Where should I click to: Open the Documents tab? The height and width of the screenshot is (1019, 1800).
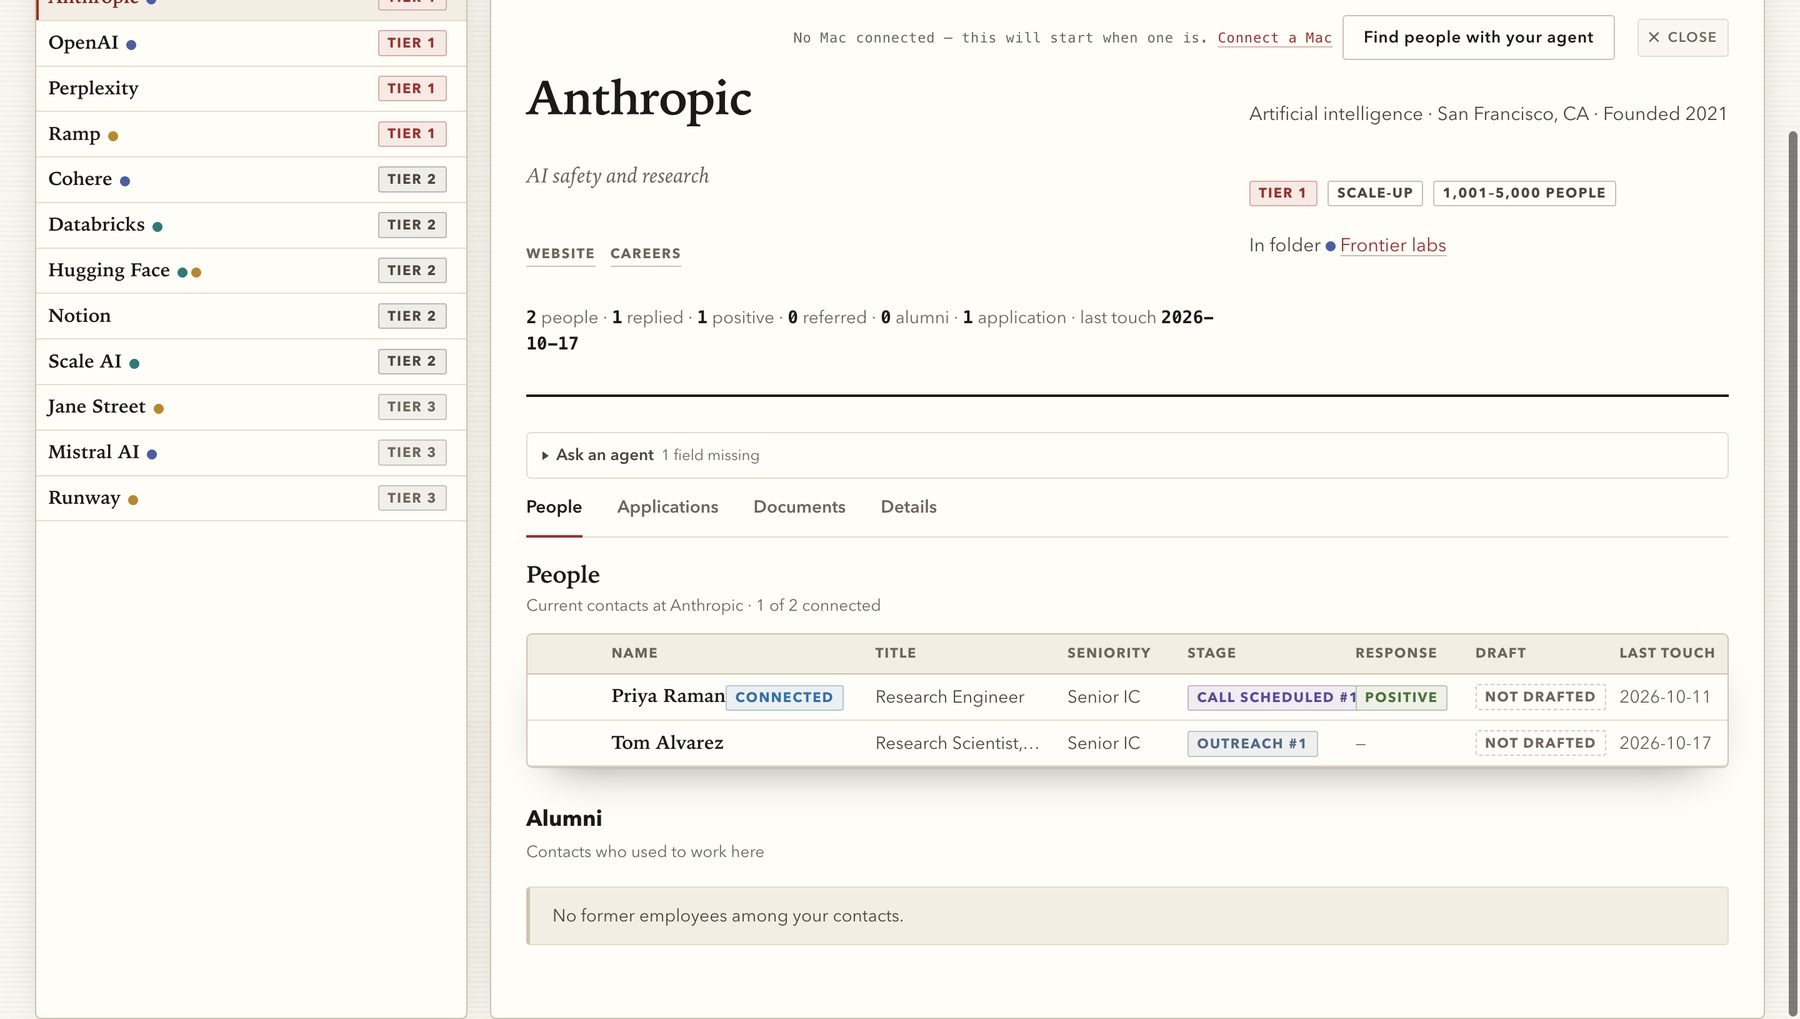799,507
